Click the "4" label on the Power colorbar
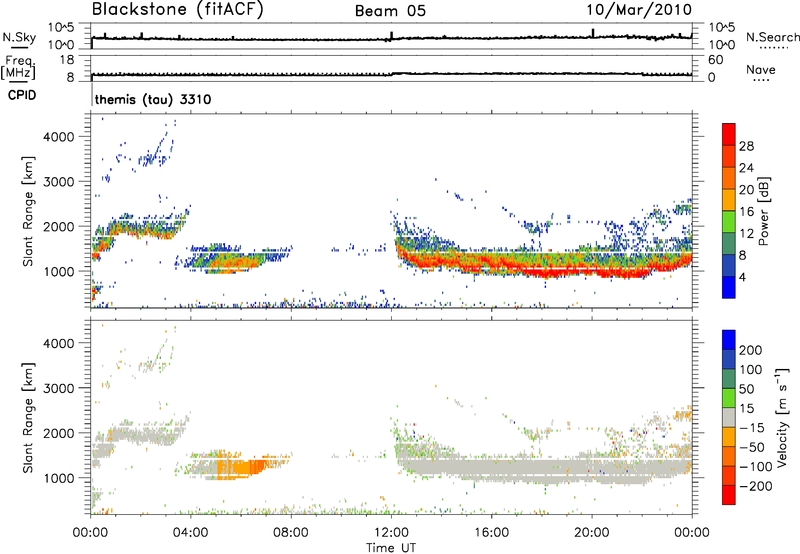Image resolution: width=800 pixels, height=554 pixels. click(743, 277)
